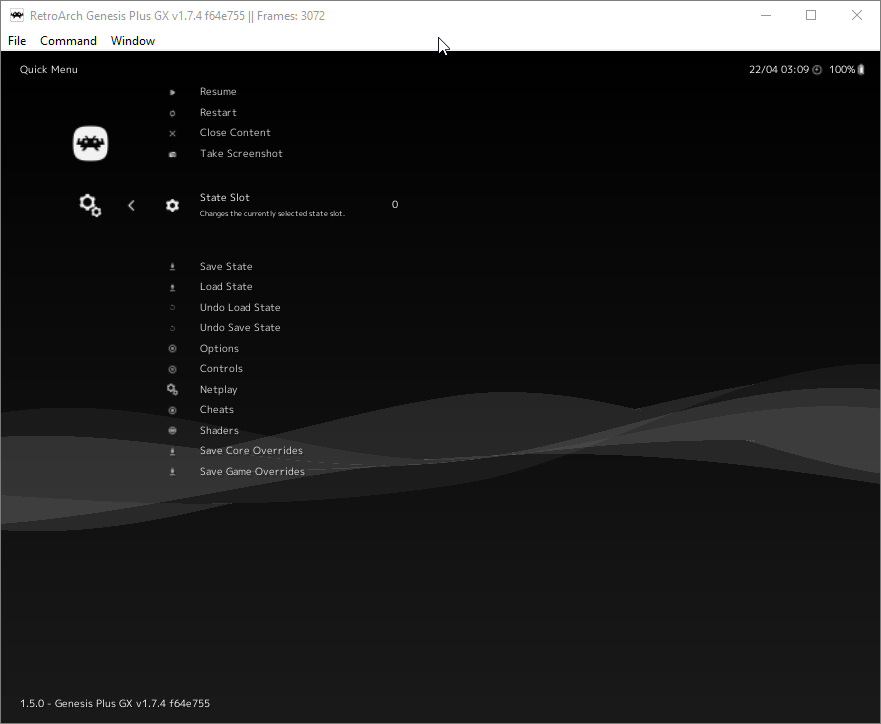Click the Save State icon

click(x=172, y=267)
